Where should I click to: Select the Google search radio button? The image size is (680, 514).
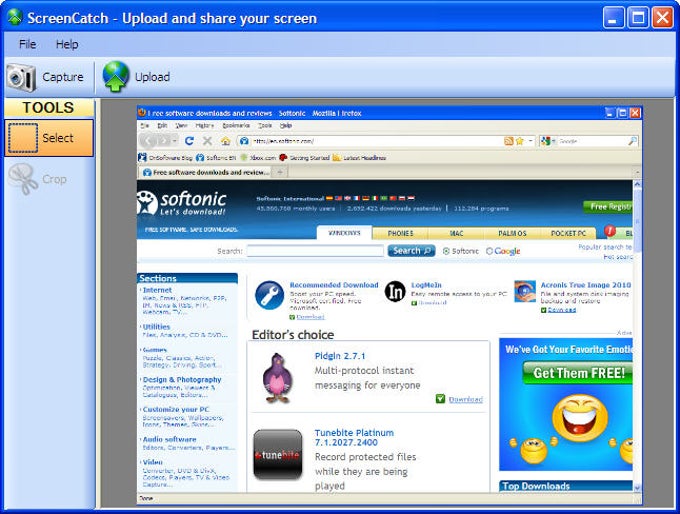click(489, 251)
